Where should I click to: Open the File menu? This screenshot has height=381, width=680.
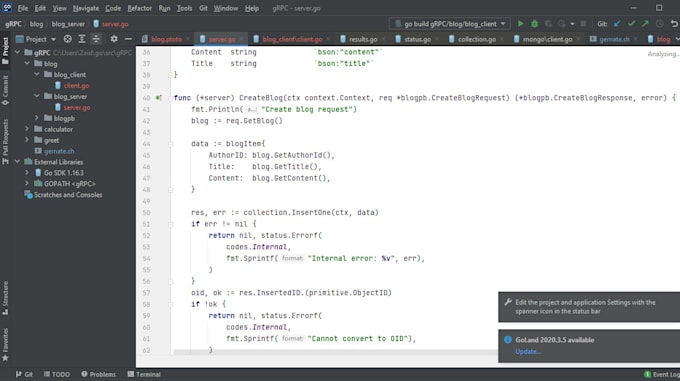coord(23,8)
